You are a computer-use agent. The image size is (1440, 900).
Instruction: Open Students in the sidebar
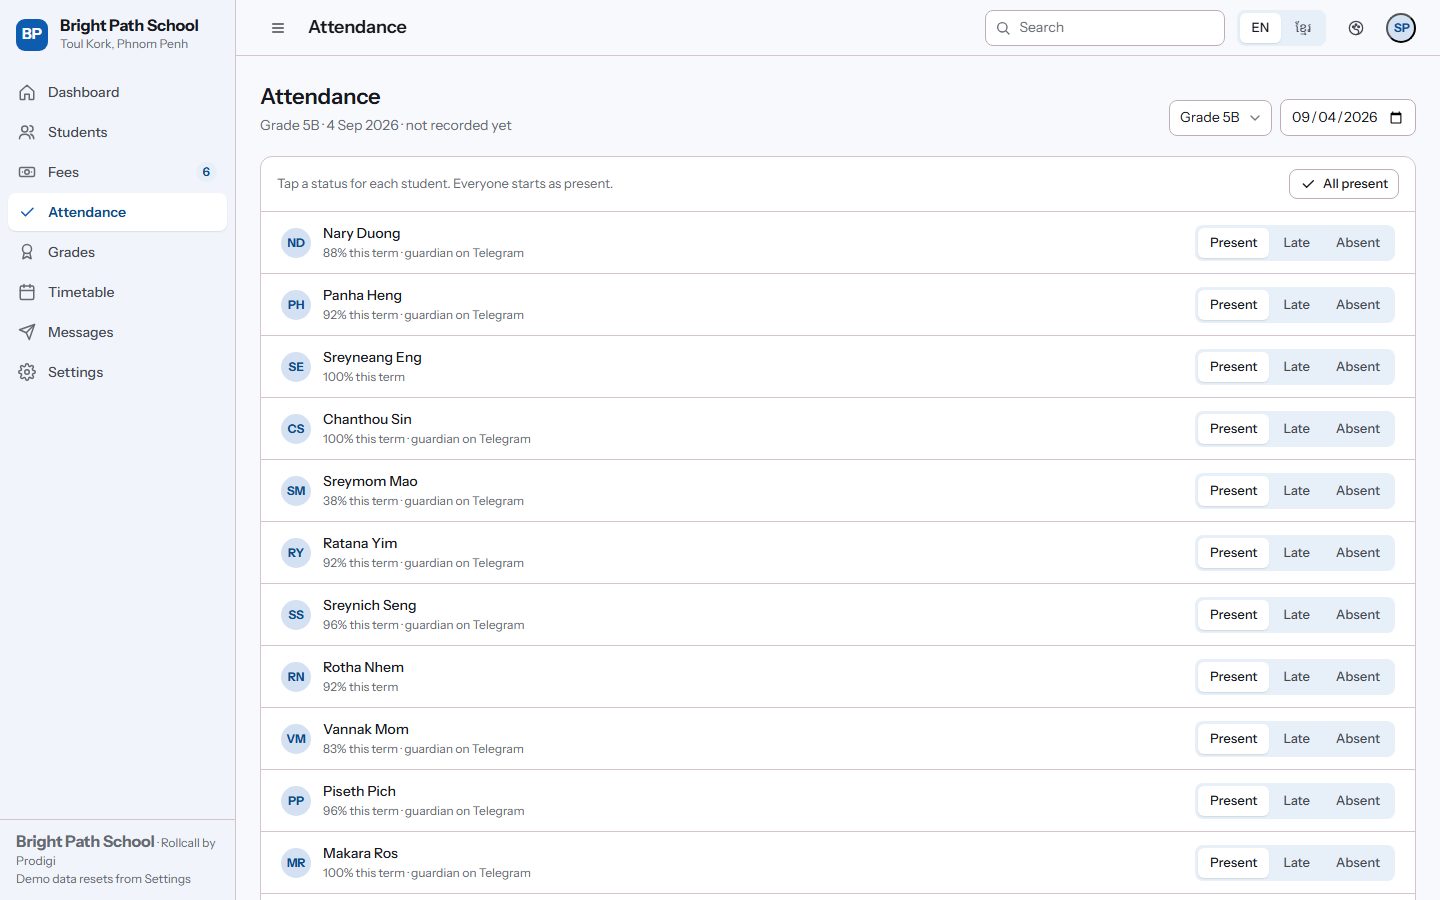[117, 132]
